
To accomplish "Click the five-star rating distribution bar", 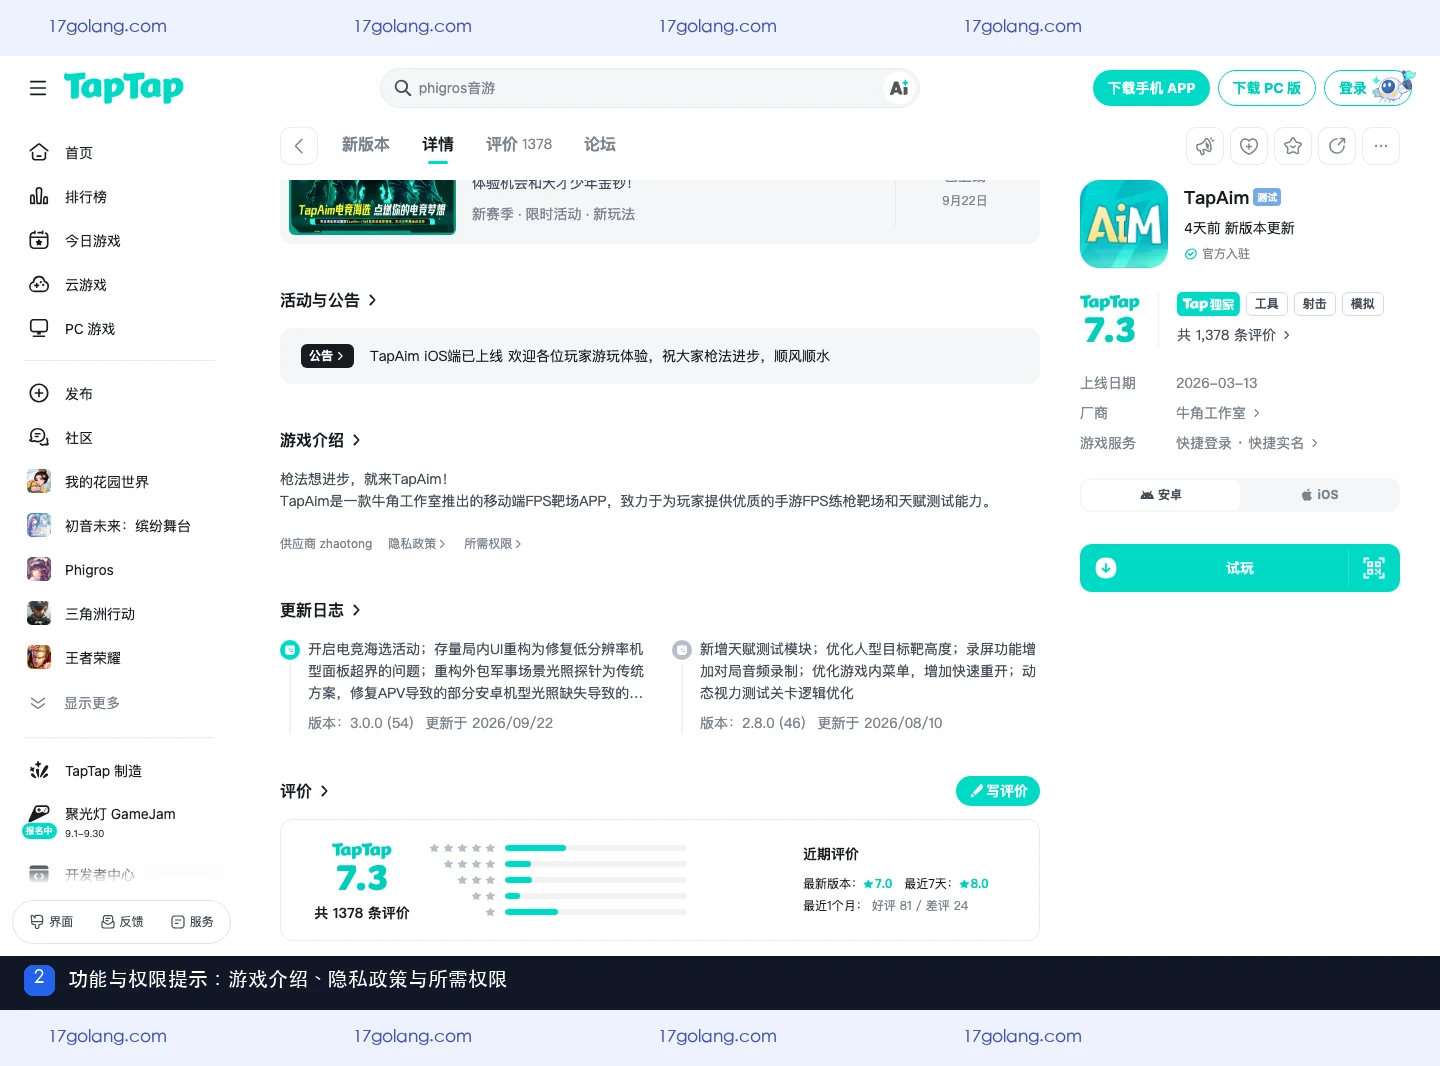I will click(x=596, y=848).
